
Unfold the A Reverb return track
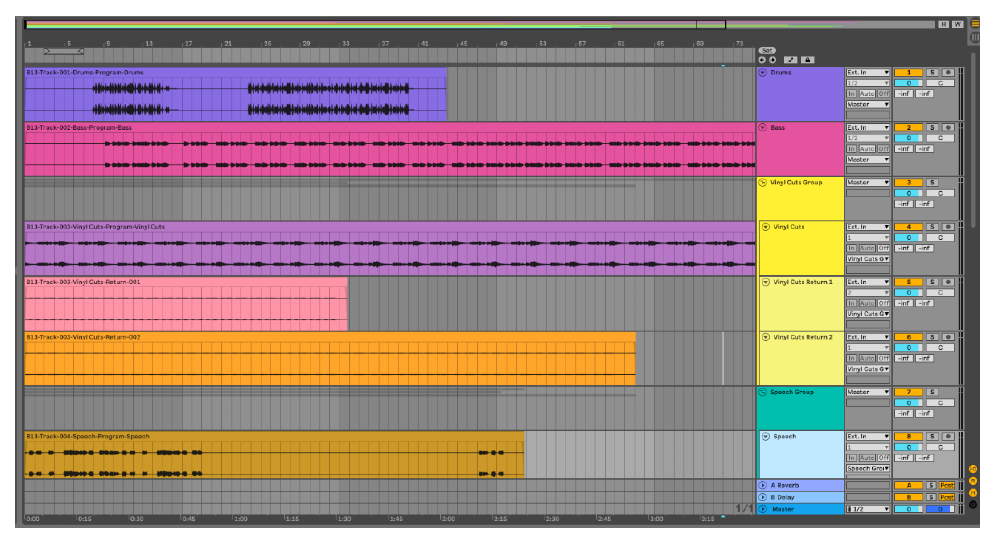coord(762,486)
